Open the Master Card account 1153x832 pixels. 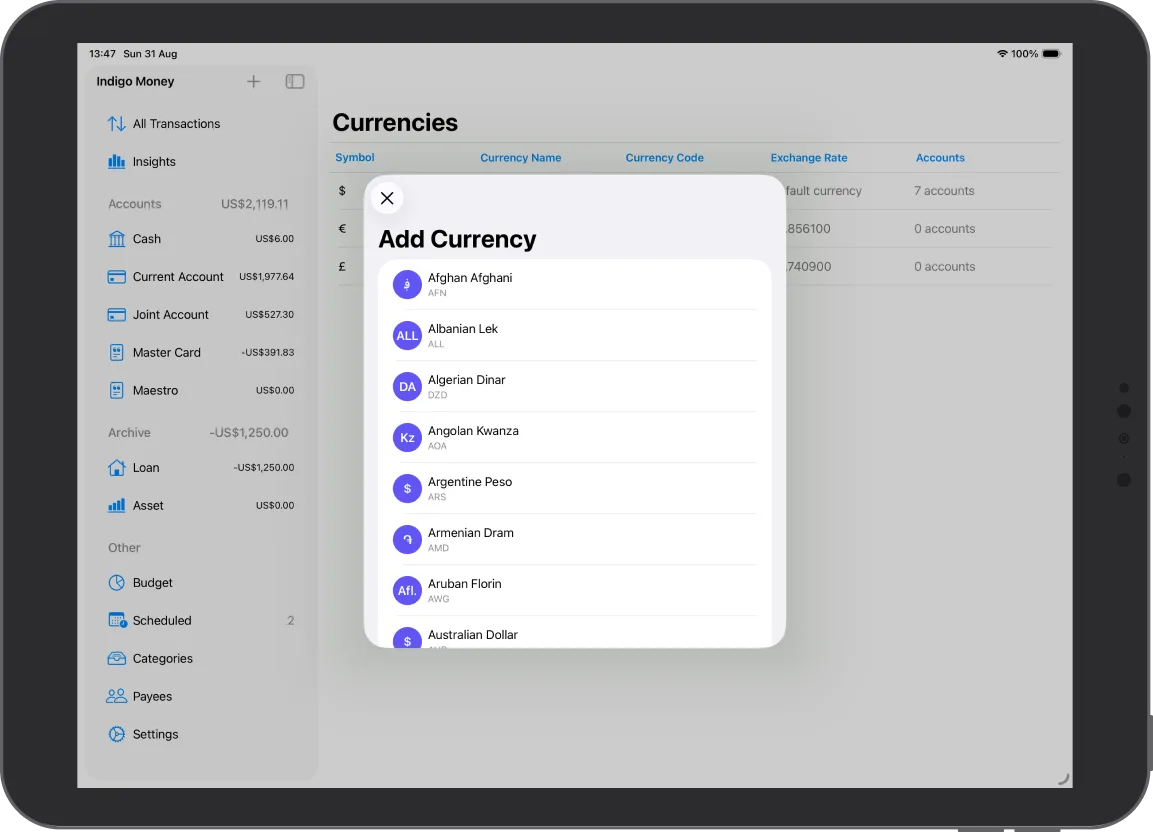click(x=167, y=353)
